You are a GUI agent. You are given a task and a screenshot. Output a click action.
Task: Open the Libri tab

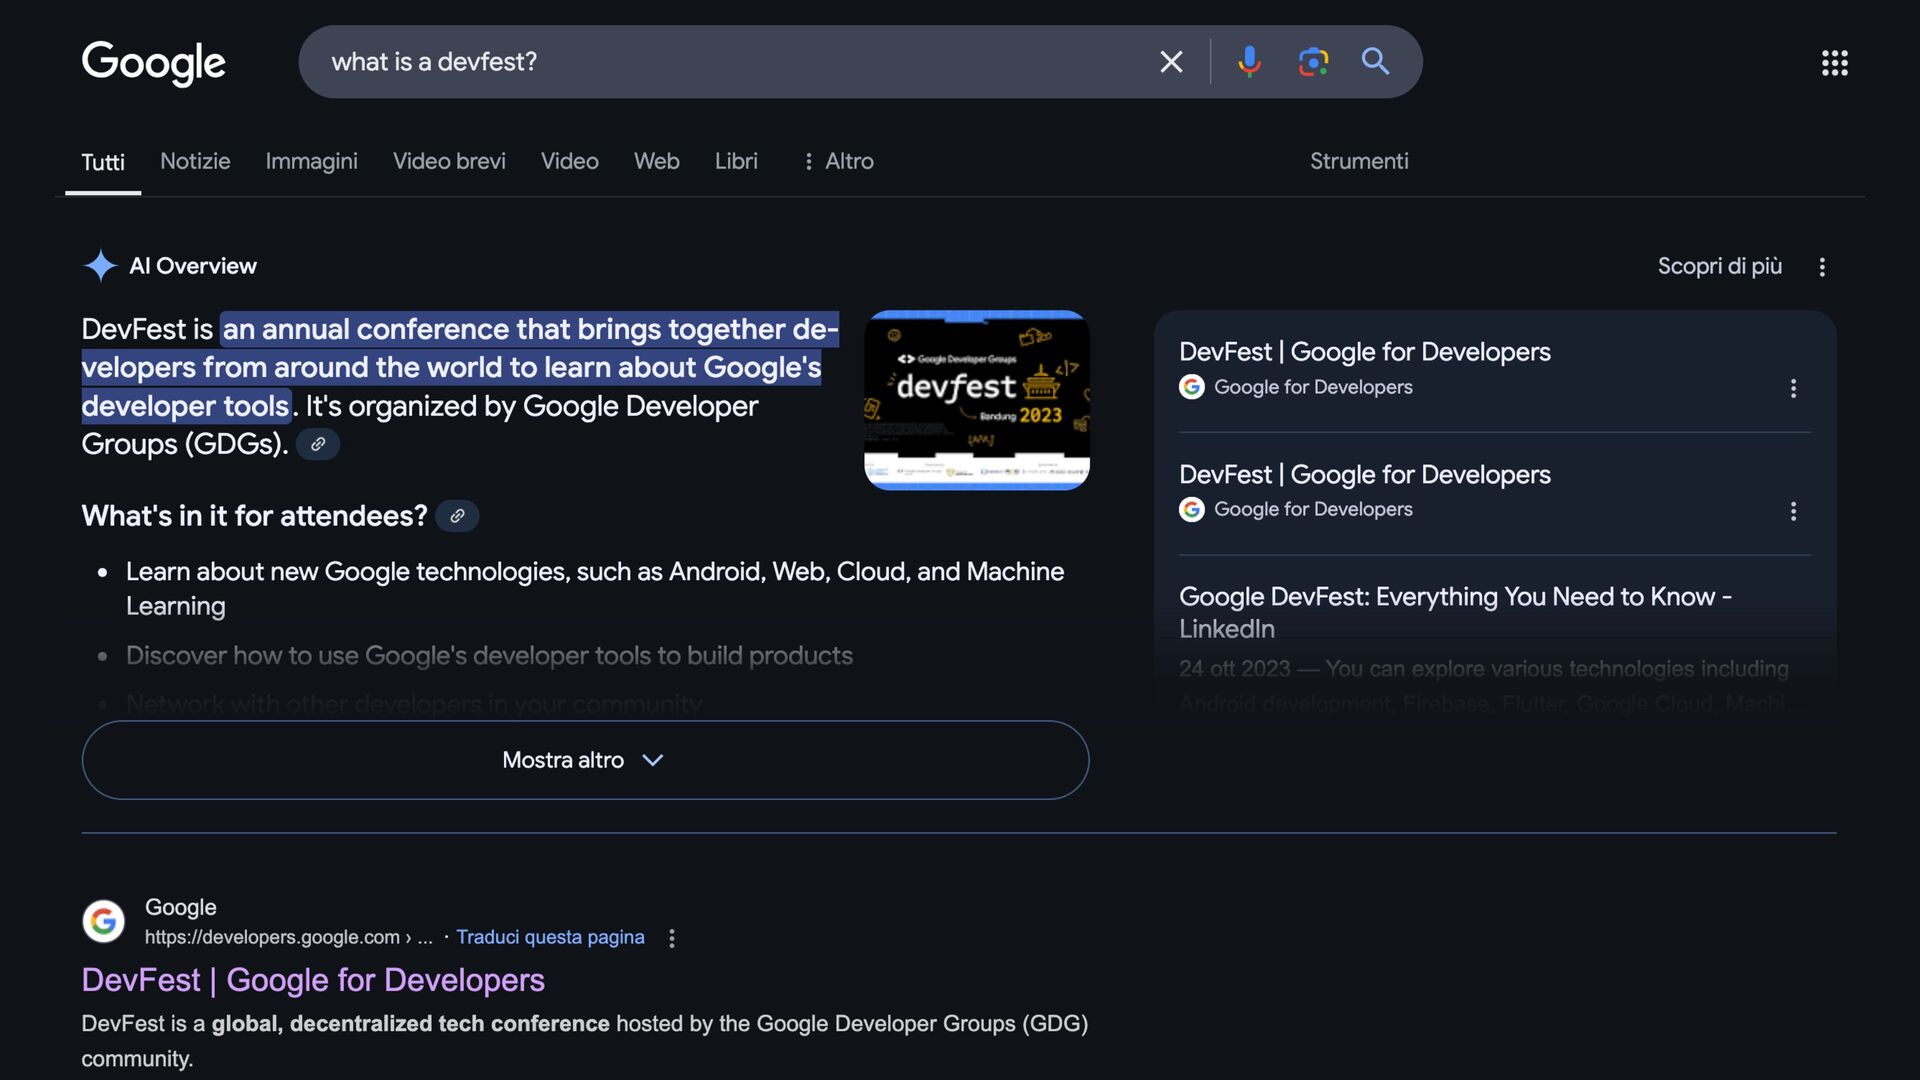[x=736, y=161]
